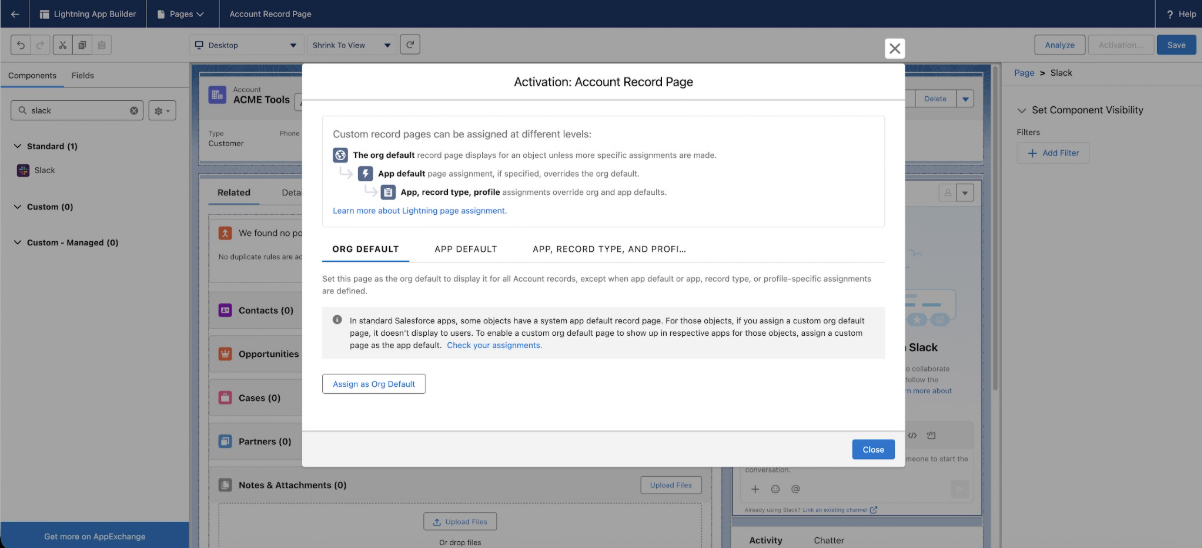Click the Contacts related list icon
This screenshot has height=548, width=1202.
click(x=225, y=310)
